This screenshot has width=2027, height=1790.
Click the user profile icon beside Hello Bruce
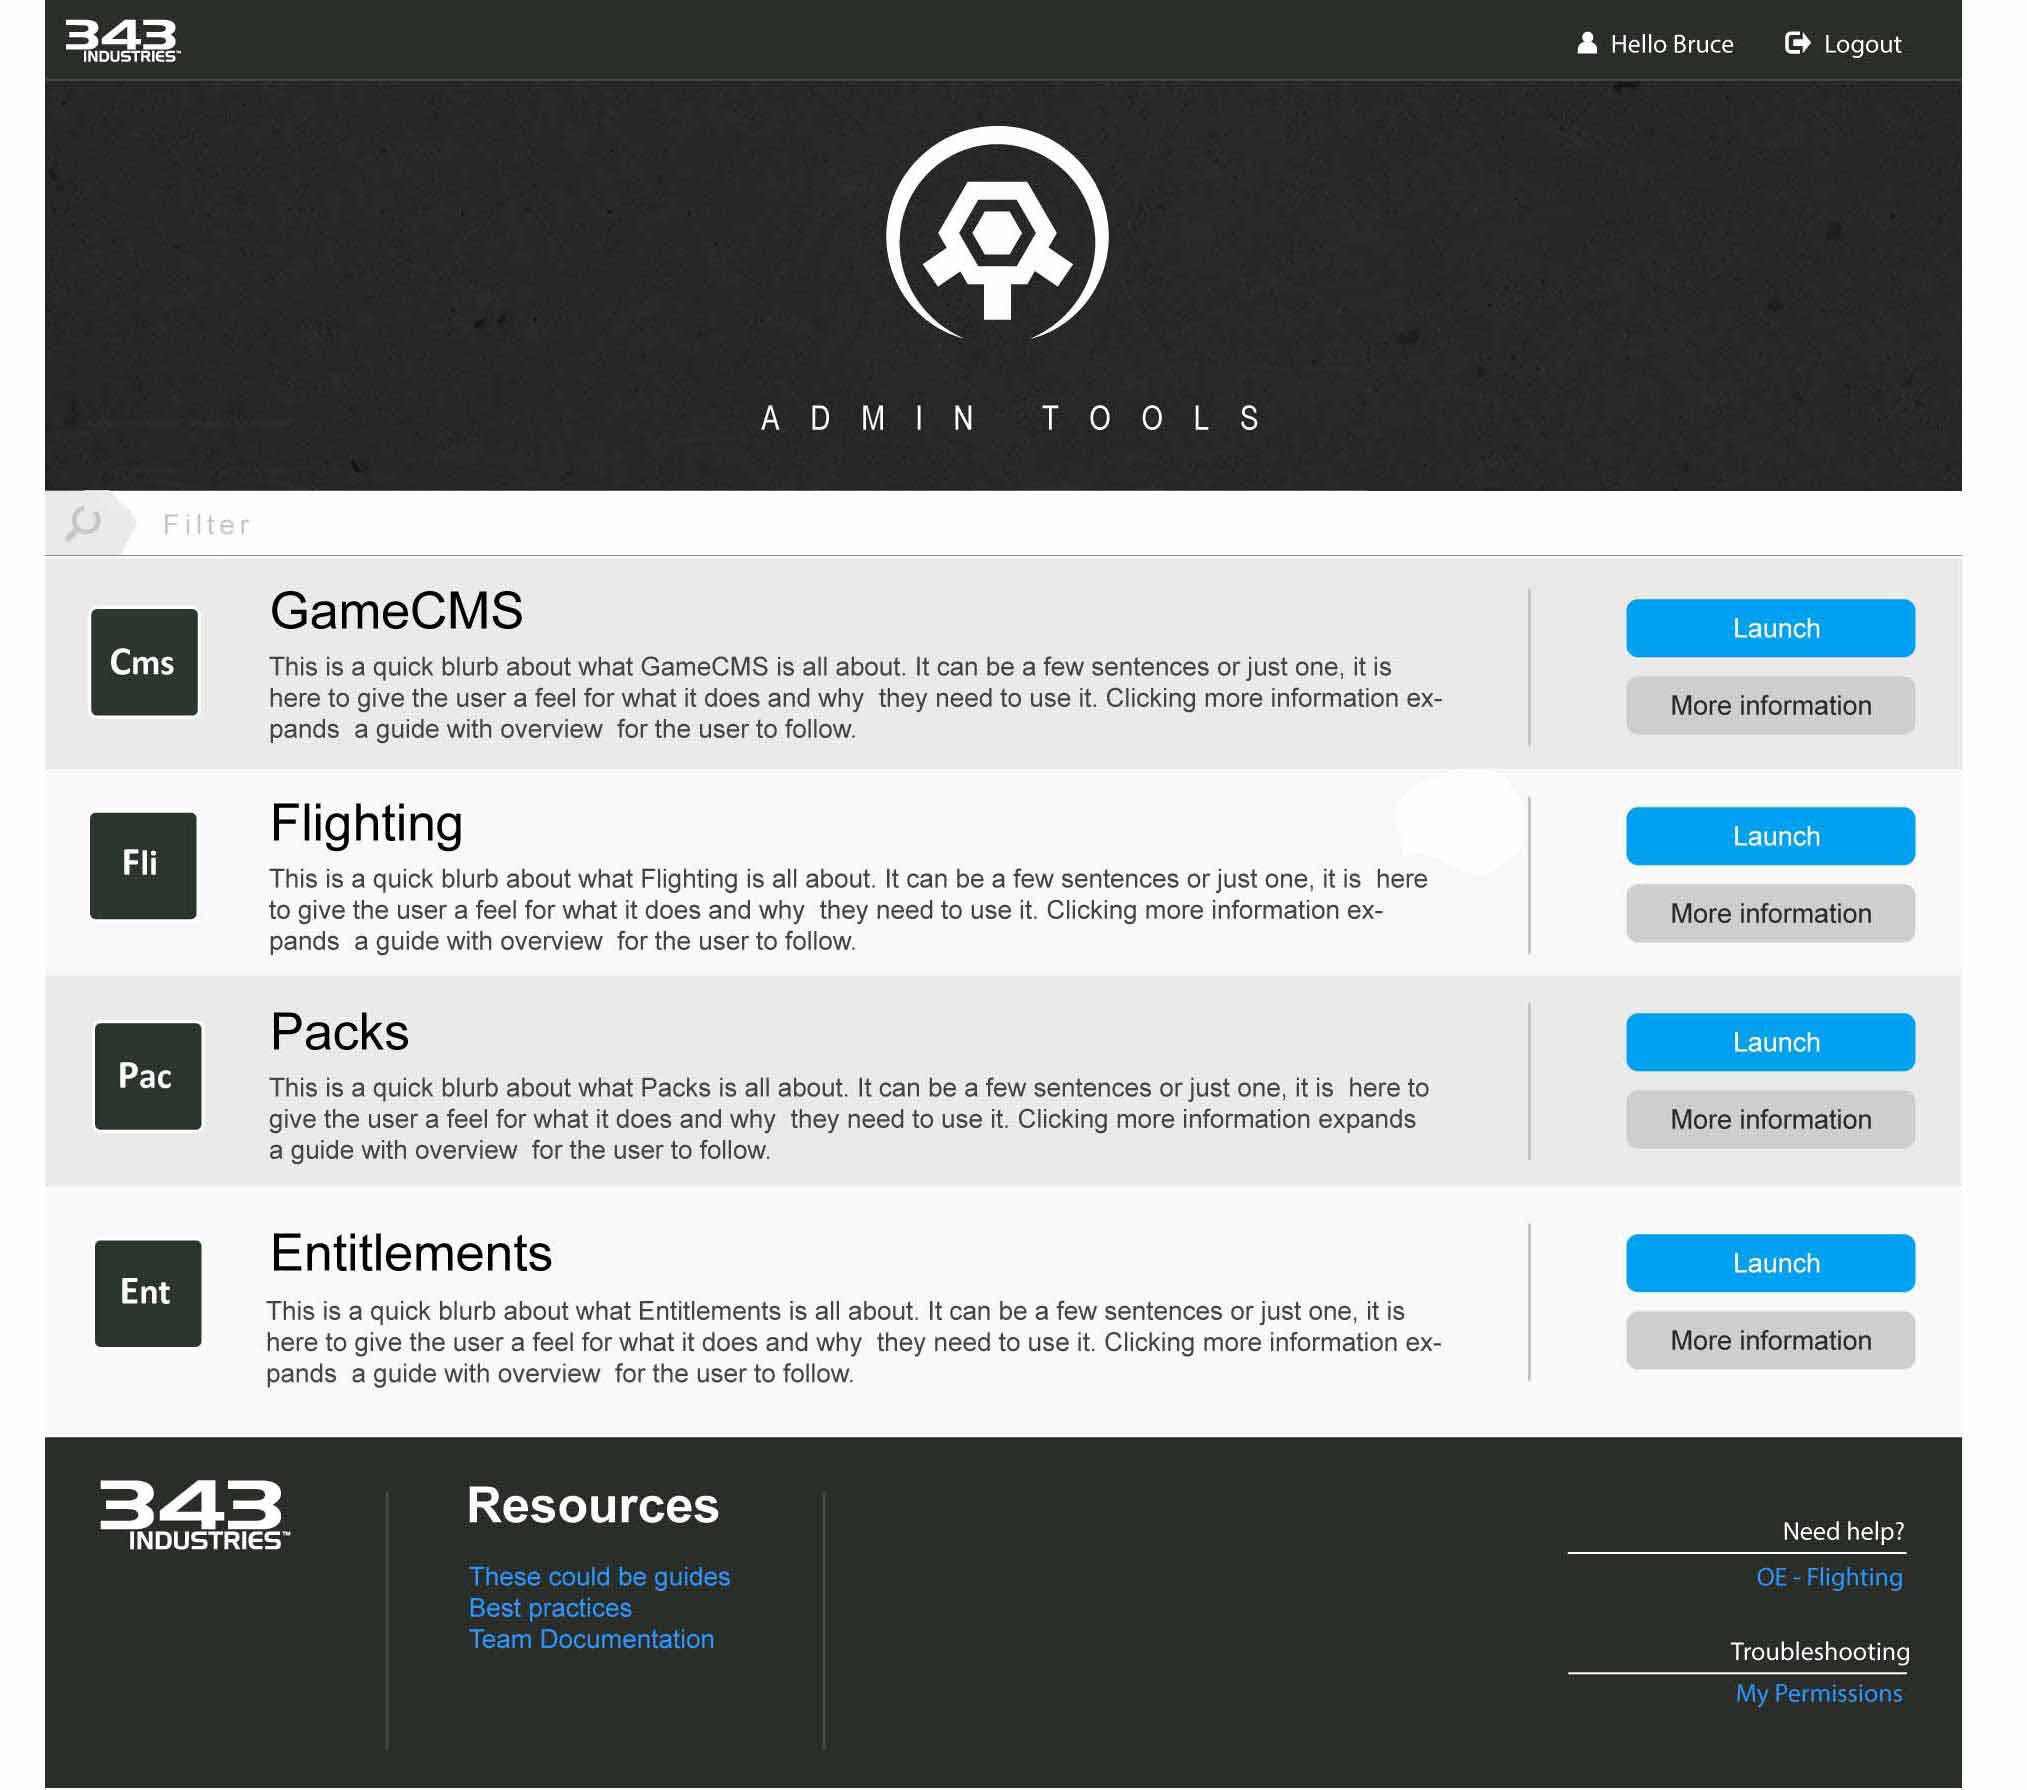click(1586, 43)
